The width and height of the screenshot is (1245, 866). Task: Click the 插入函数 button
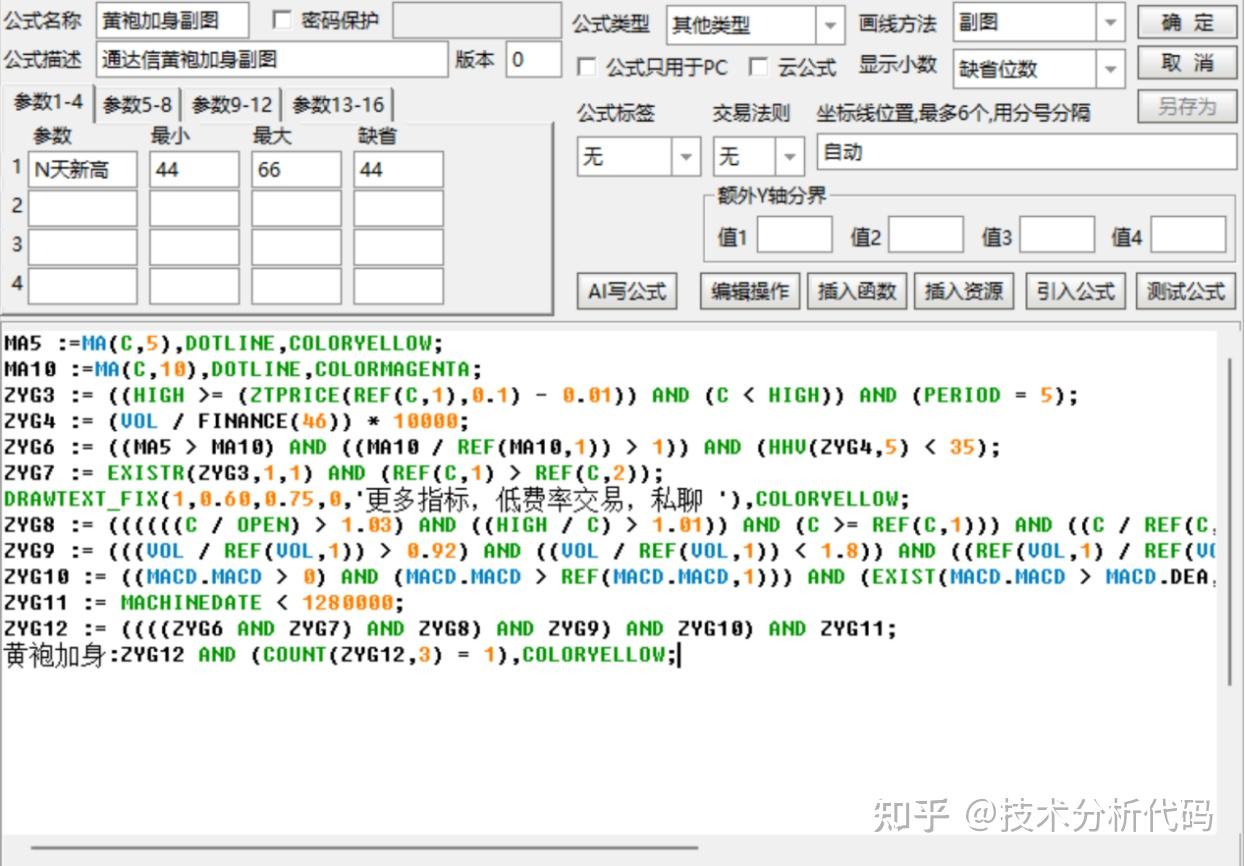pyautogui.click(x=858, y=291)
